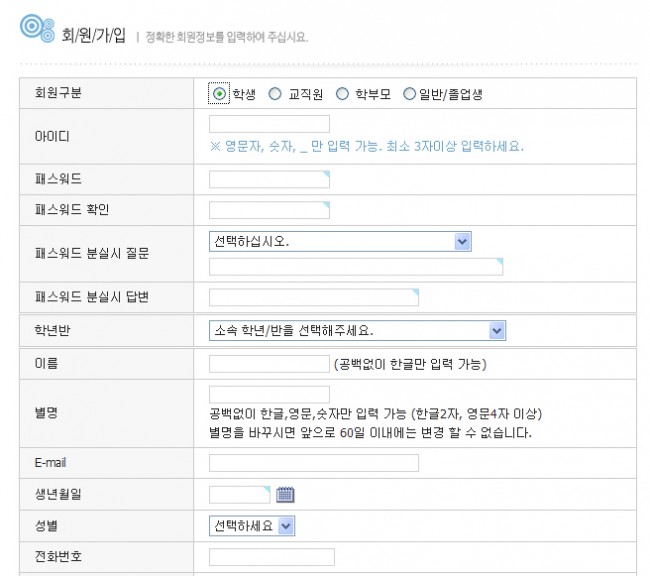The width and height of the screenshot is (650, 576).
Task: Click the 생년월일 date field
Action: (x=239, y=493)
